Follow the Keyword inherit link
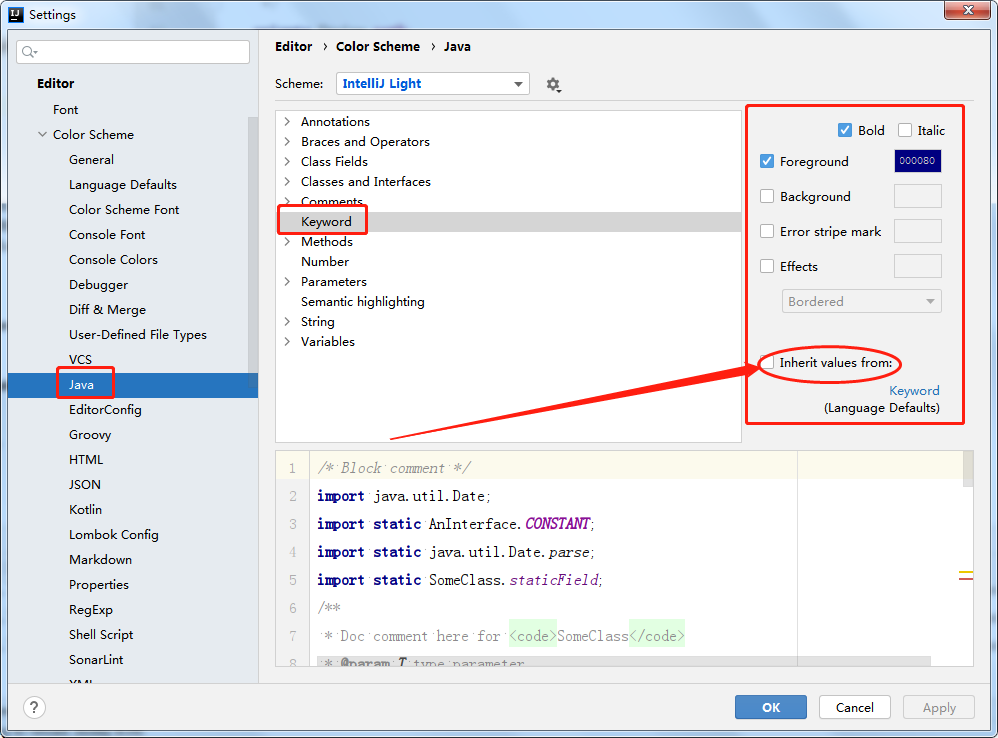Viewport: 998px width, 738px height. pyautogui.click(x=914, y=391)
